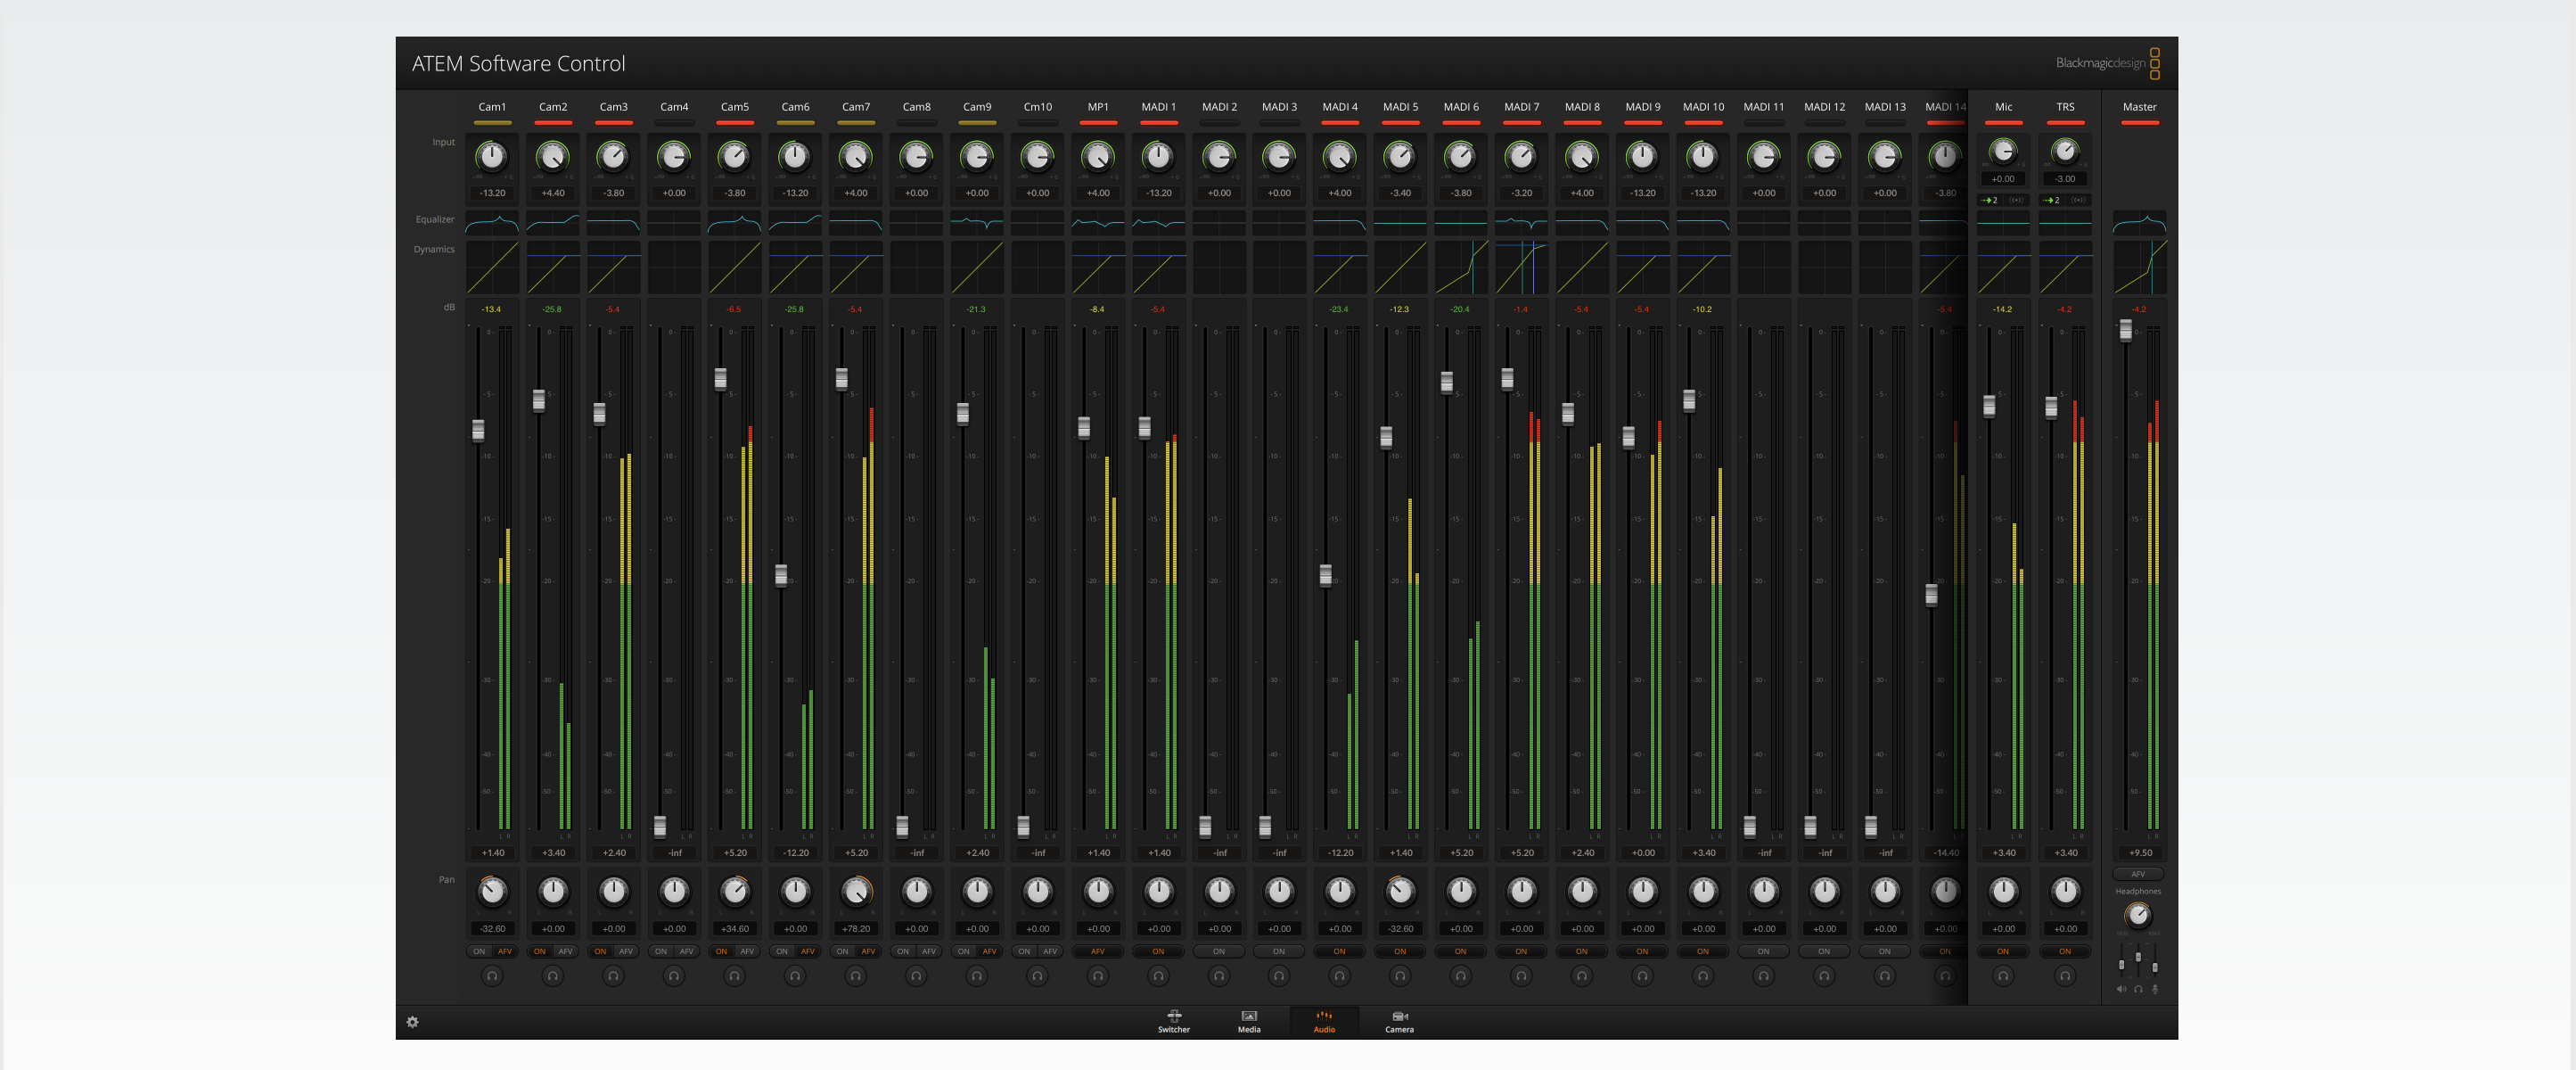
Task: Click Cam5 fader value +5.20
Action: (x=735, y=853)
